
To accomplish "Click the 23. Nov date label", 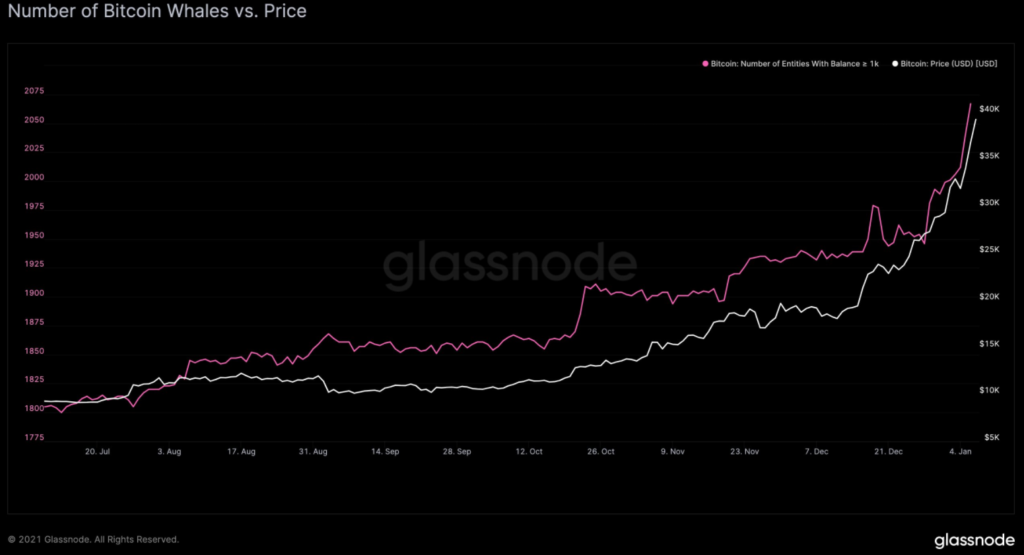I will point(745,452).
